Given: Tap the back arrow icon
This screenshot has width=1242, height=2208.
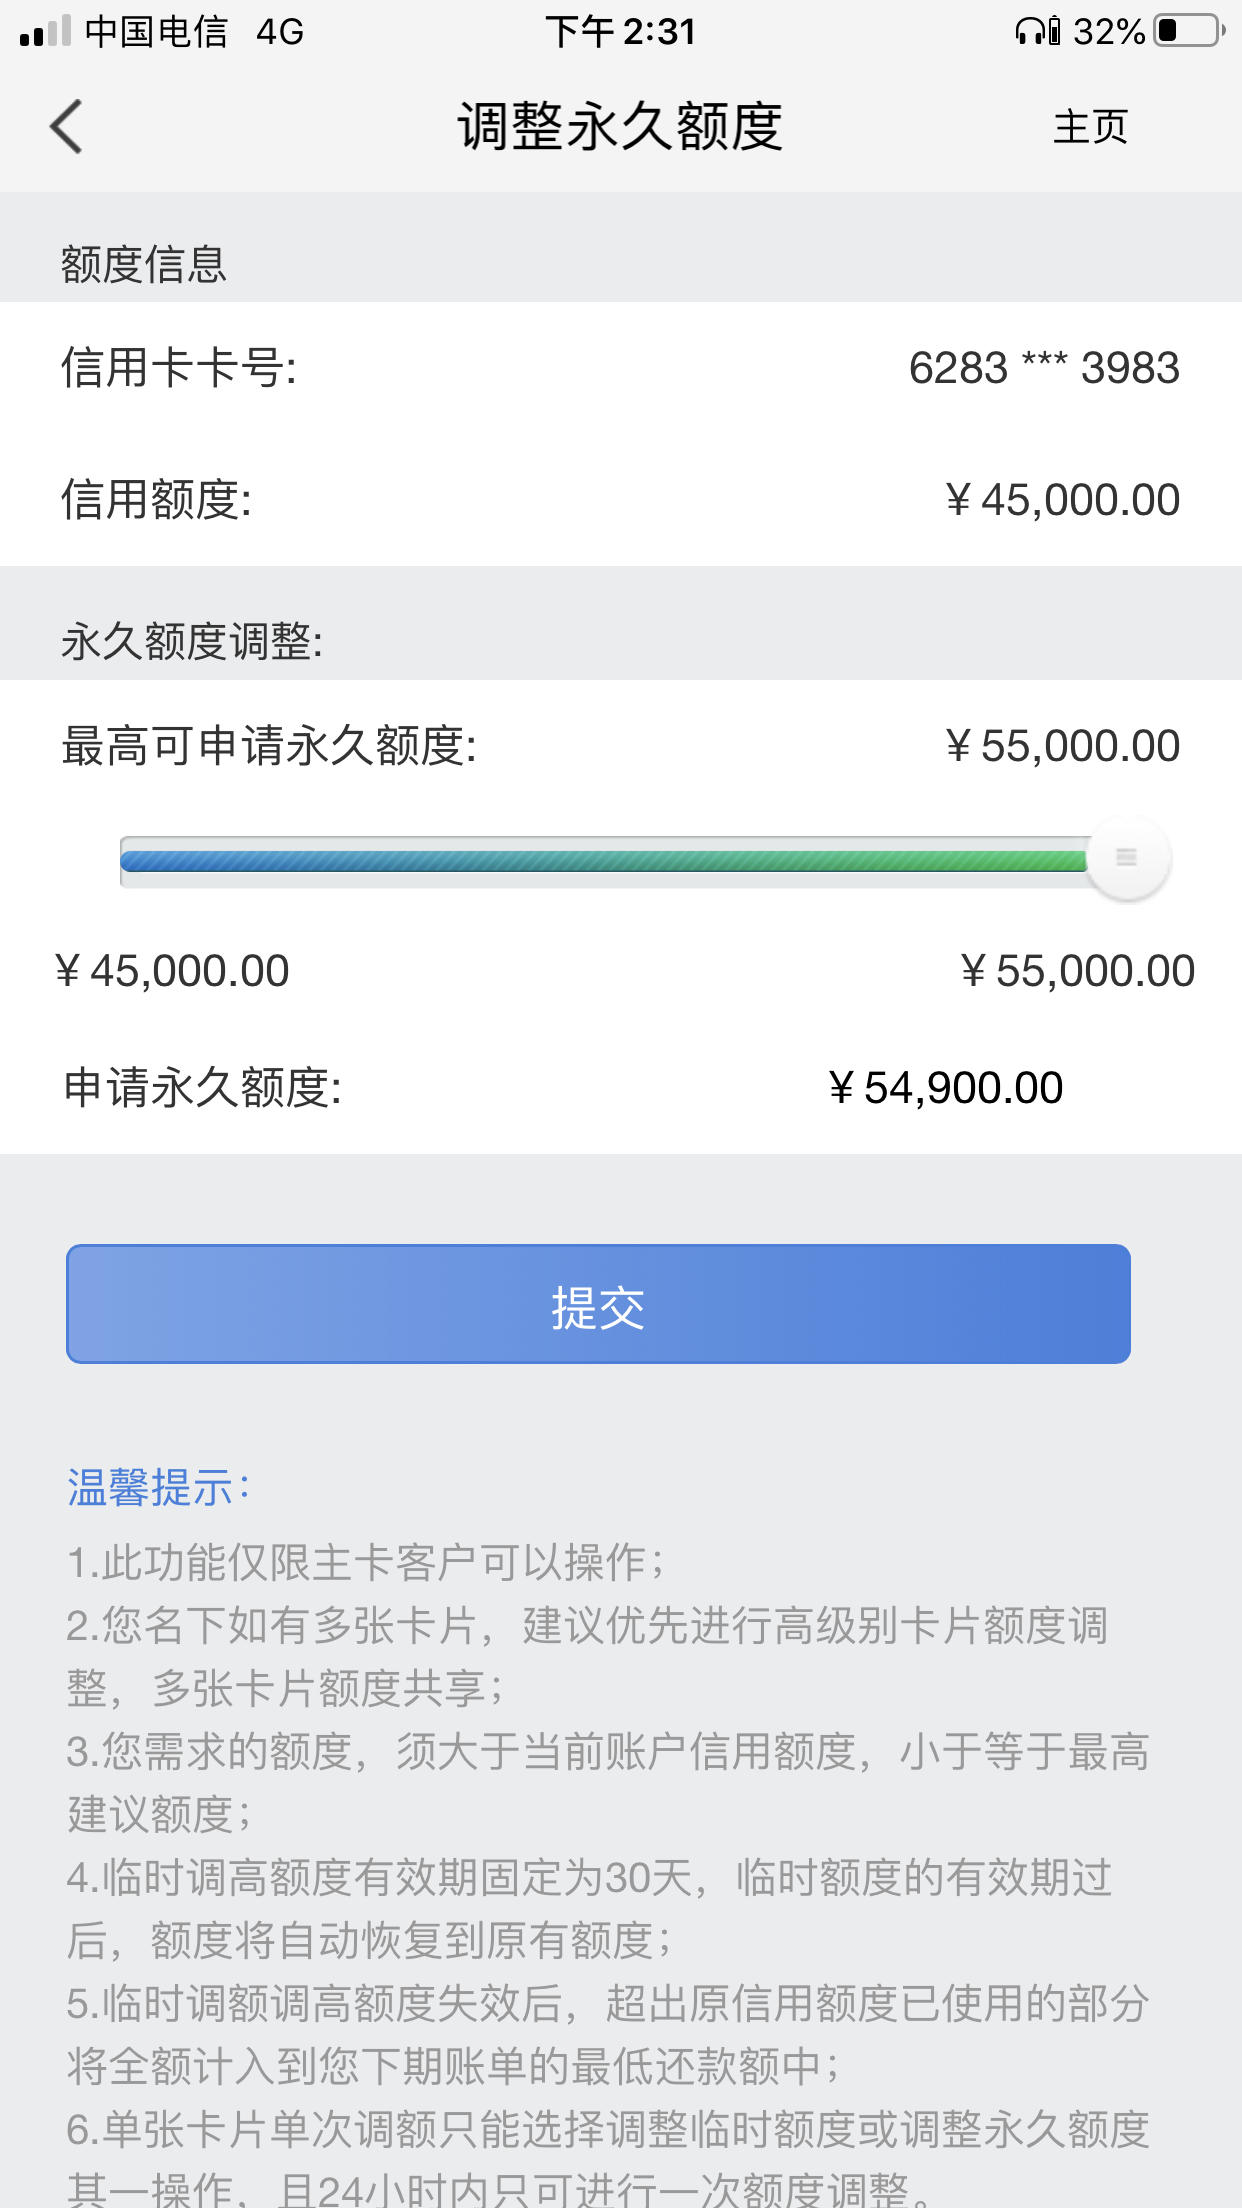Looking at the screenshot, I should [x=66, y=127].
